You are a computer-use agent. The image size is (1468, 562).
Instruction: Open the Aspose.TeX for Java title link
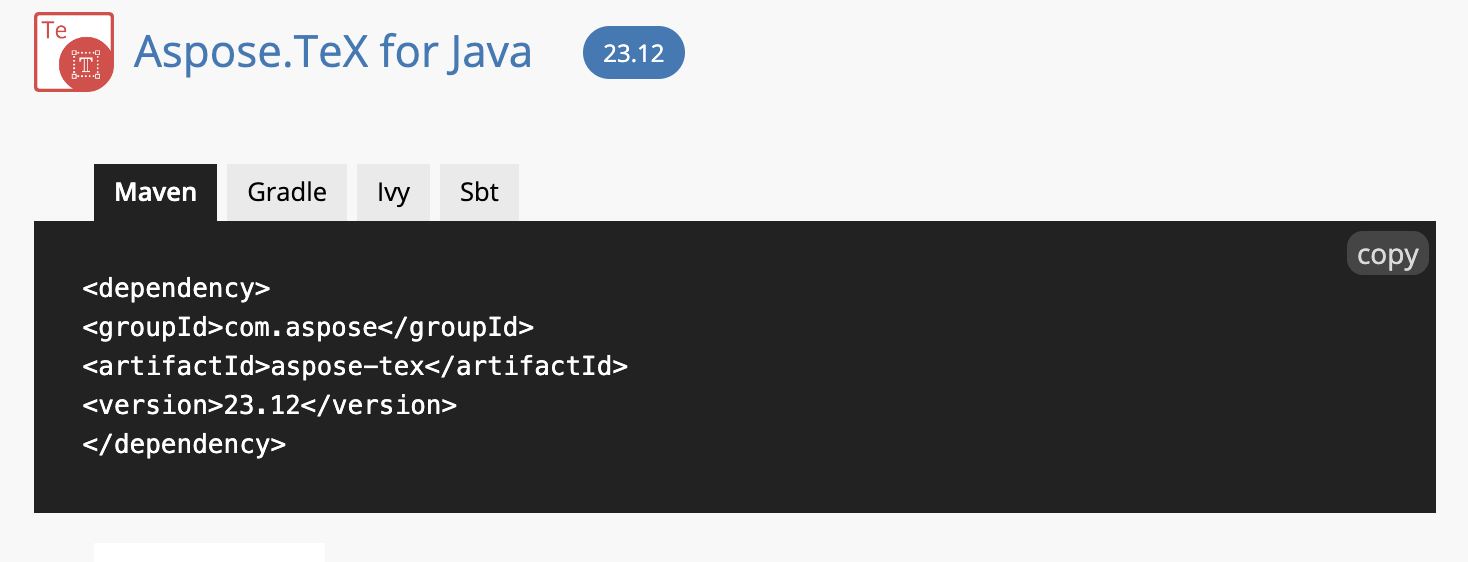[x=333, y=52]
